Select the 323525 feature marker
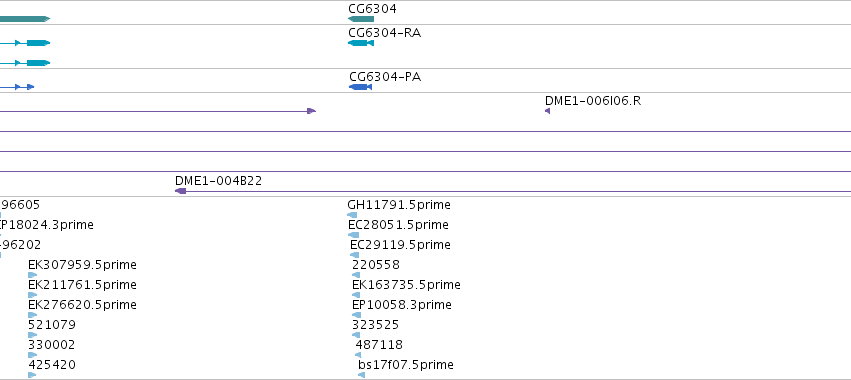The height and width of the screenshot is (380, 851). pos(356,335)
